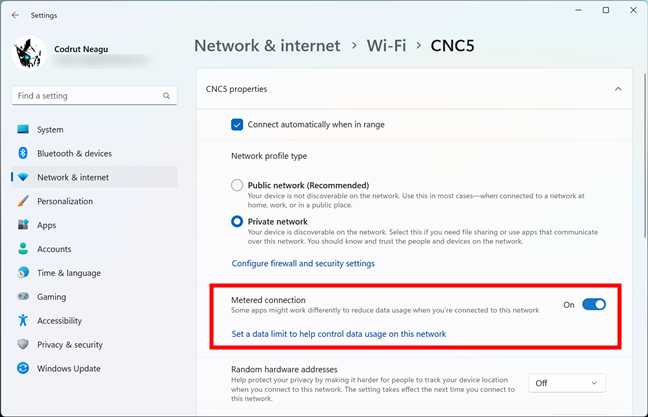Open Time & language via globe clock icon
Viewport: 648px width, 417px height.
pyautogui.click(x=23, y=272)
